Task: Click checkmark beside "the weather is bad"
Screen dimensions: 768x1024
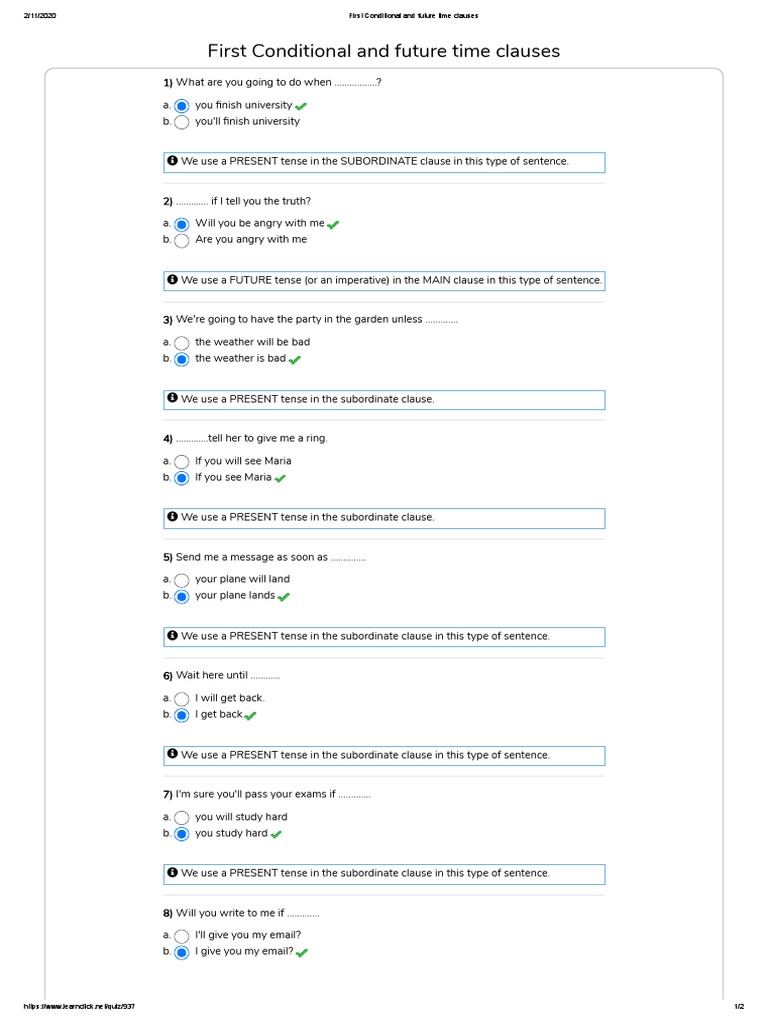Action: coord(295,359)
